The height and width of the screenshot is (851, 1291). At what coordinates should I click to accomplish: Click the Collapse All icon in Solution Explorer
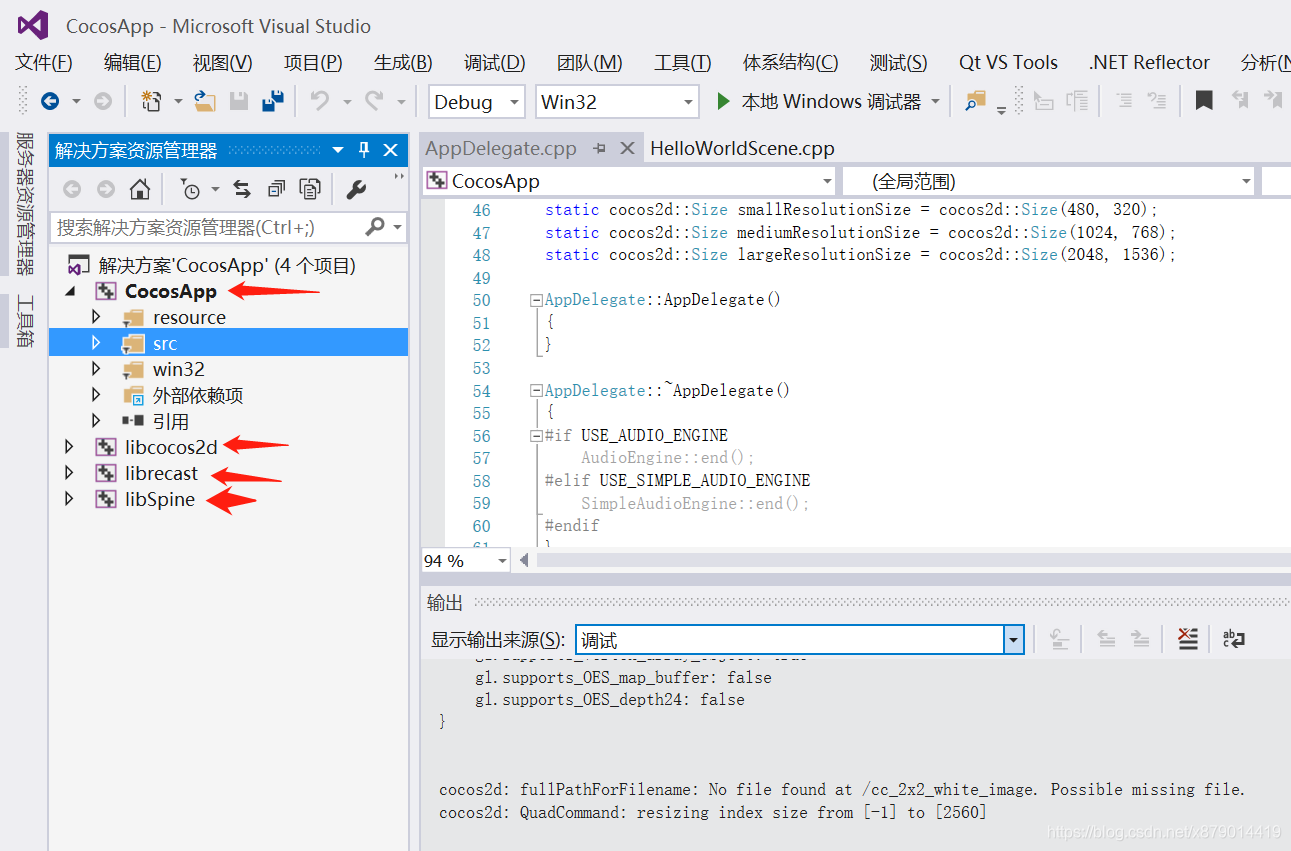(277, 189)
